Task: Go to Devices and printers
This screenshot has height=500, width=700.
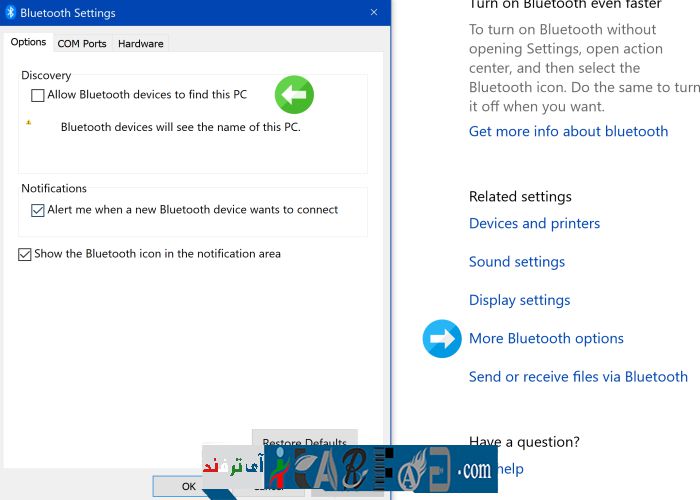Action: coord(534,223)
